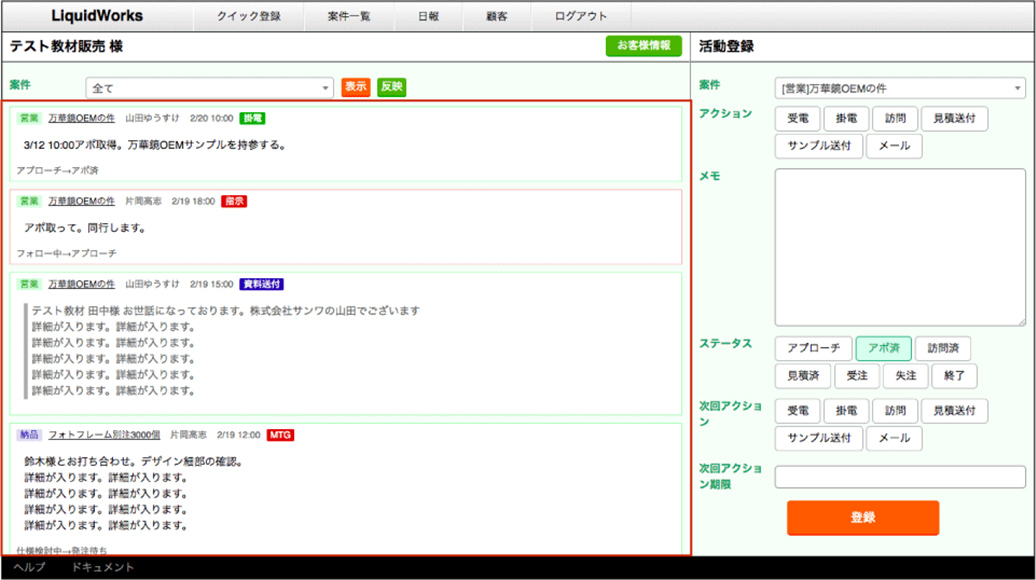Submit with the orange 登録 button
Screen dimensions: 1036x580
862,518
